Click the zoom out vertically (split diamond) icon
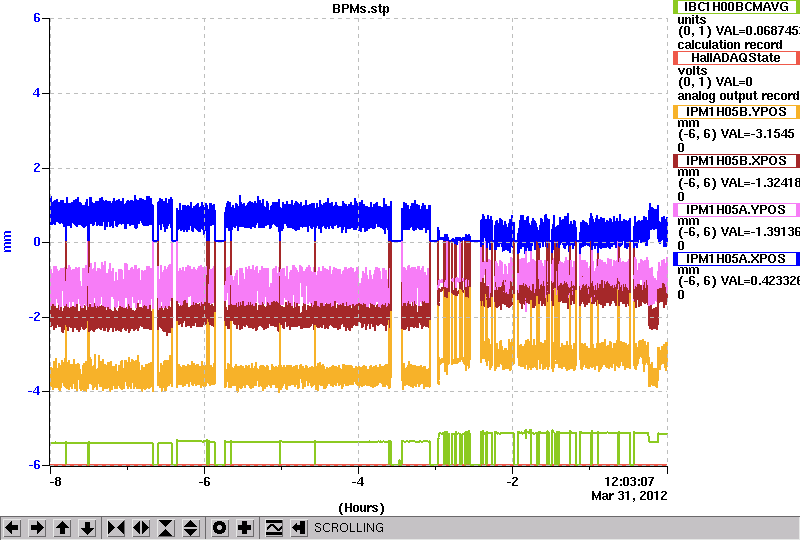The width and height of the screenshot is (800, 540). coord(191,528)
